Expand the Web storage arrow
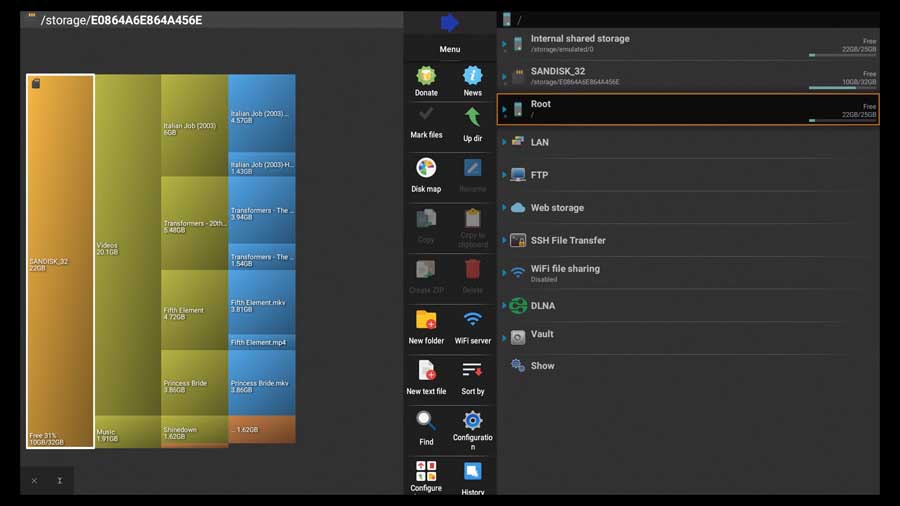Image resolution: width=900 pixels, height=506 pixels. [504, 207]
